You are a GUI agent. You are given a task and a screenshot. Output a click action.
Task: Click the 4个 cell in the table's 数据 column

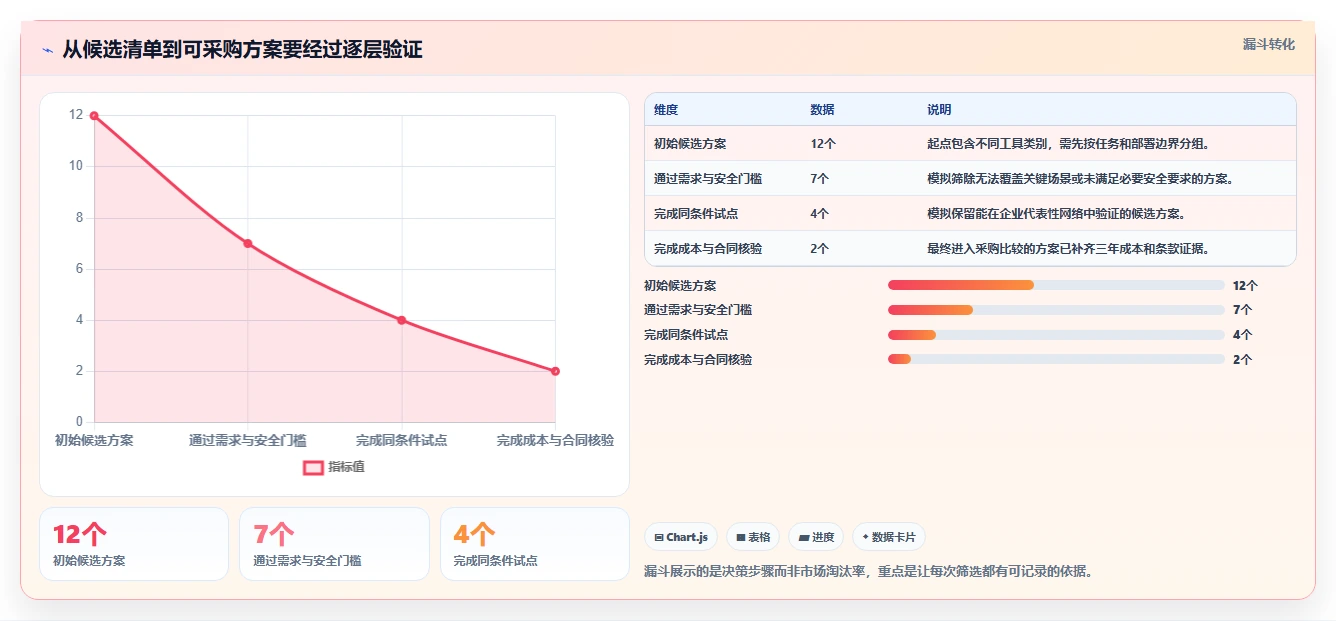point(820,214)
